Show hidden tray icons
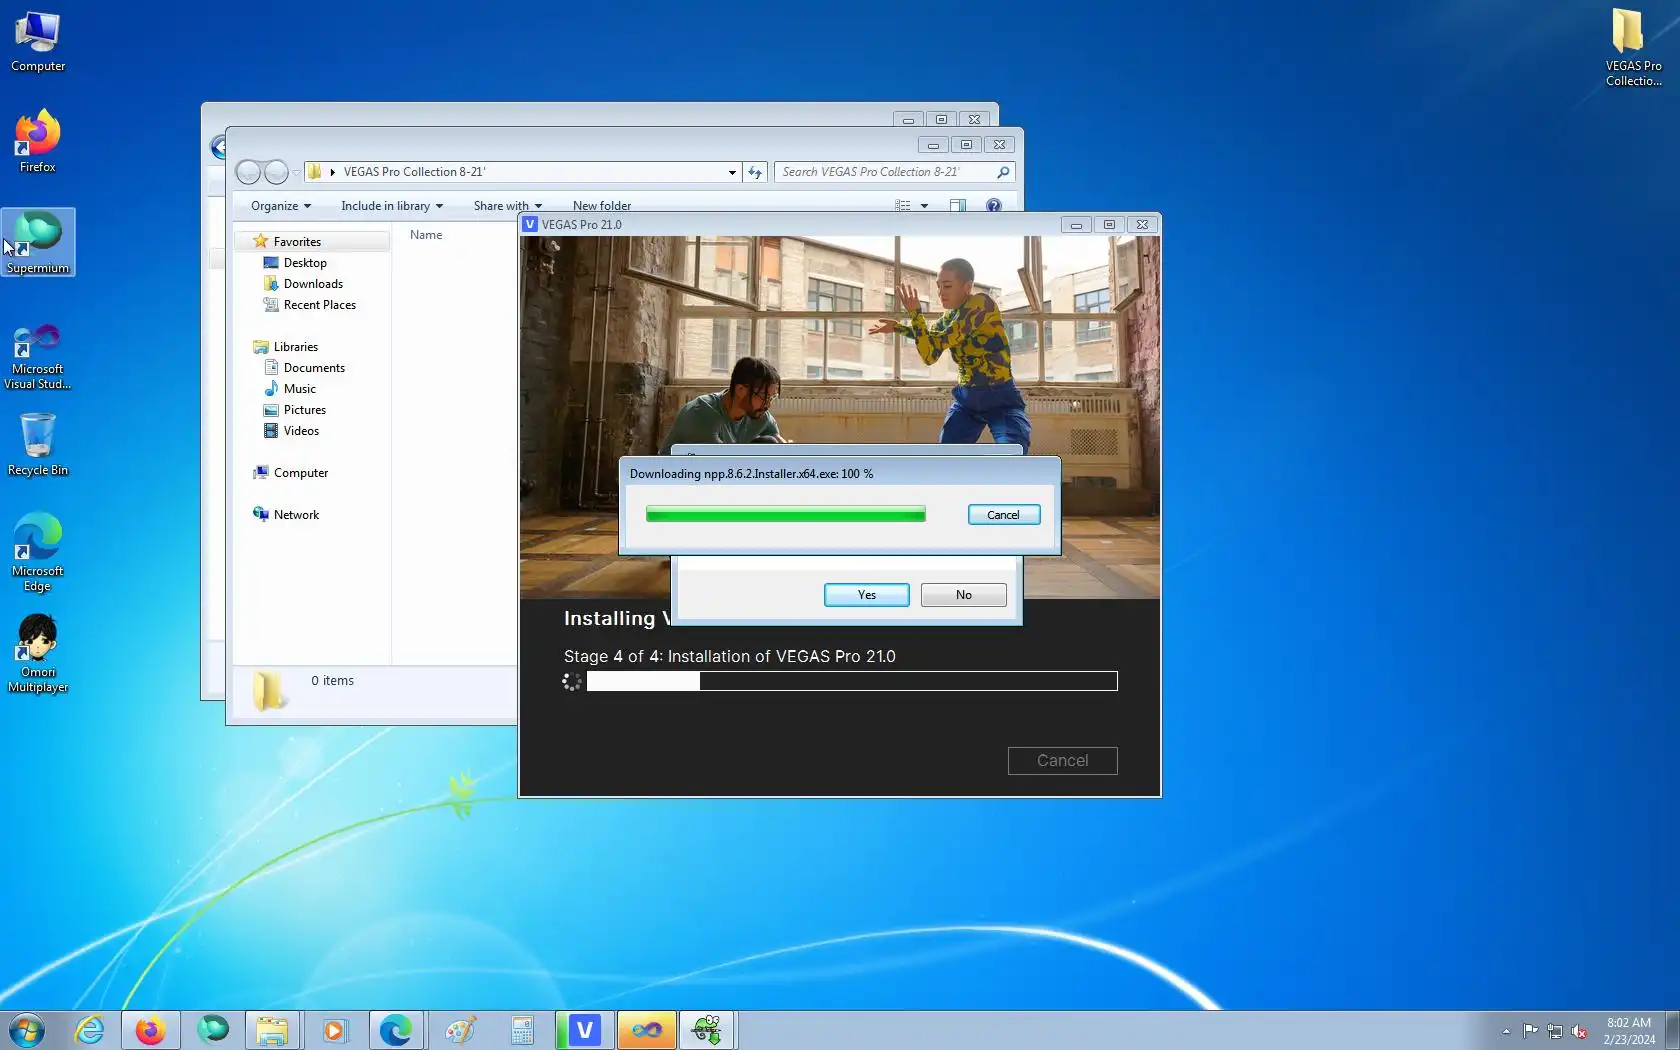The width and height of the screenshot is (1680, 1050). (x=1506, y=1031)
